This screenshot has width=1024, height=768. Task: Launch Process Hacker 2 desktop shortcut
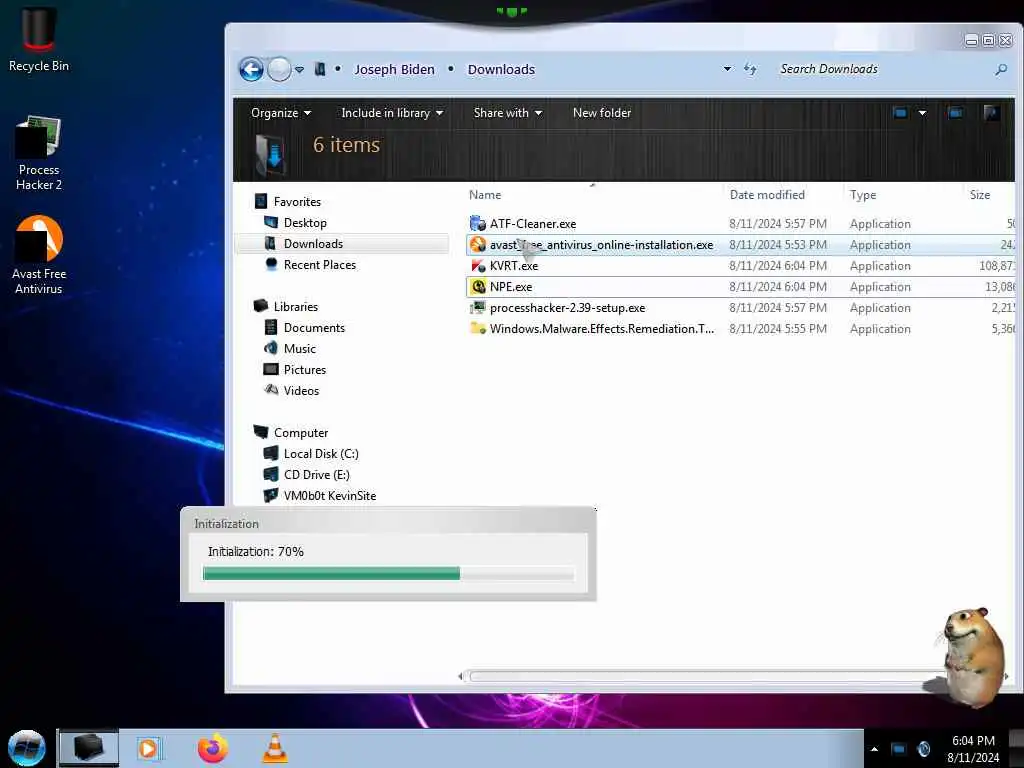click(39, 153)
